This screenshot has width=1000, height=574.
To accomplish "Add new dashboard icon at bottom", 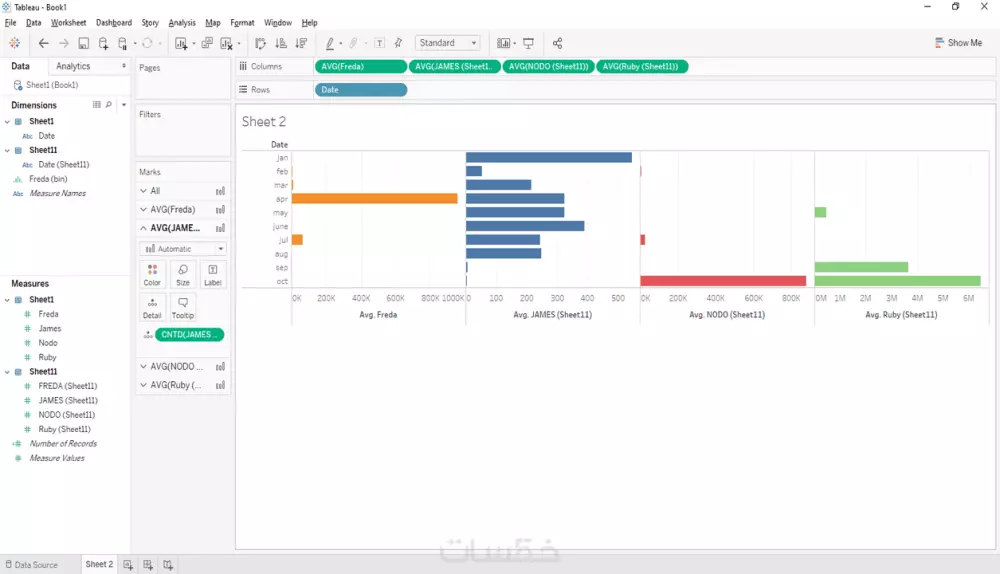I will click(x=148, y=564).
